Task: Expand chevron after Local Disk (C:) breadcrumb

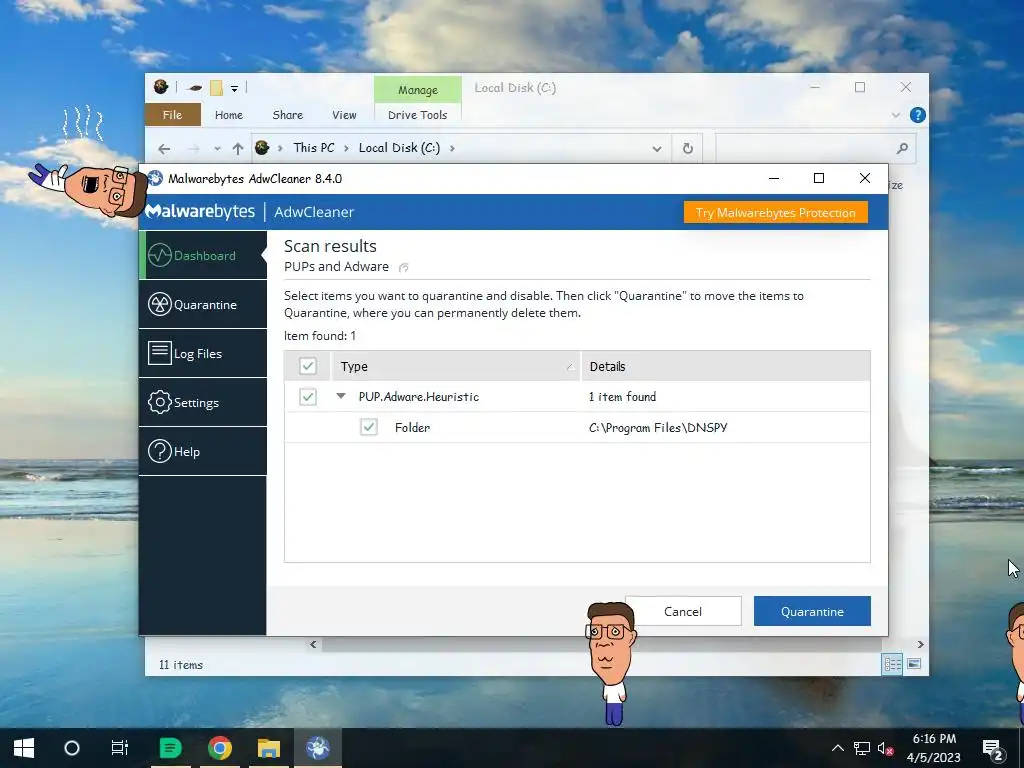Action: (451, 148)
